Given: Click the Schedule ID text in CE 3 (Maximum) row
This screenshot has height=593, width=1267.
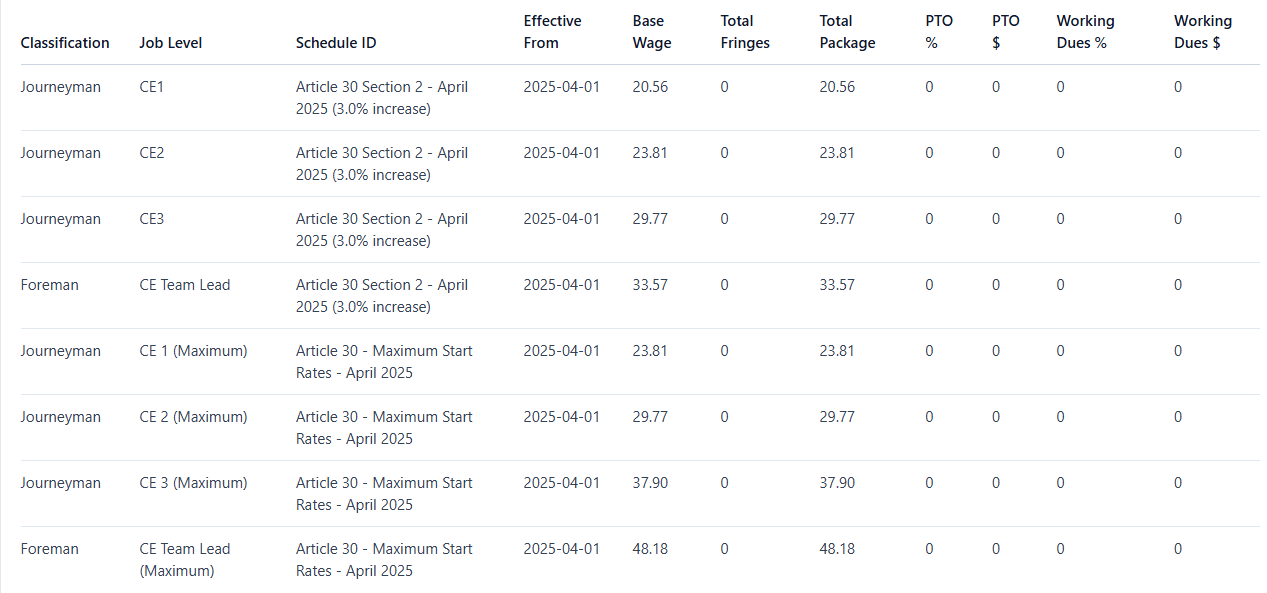Looking at the screenshot, I should tap(384, 494).
